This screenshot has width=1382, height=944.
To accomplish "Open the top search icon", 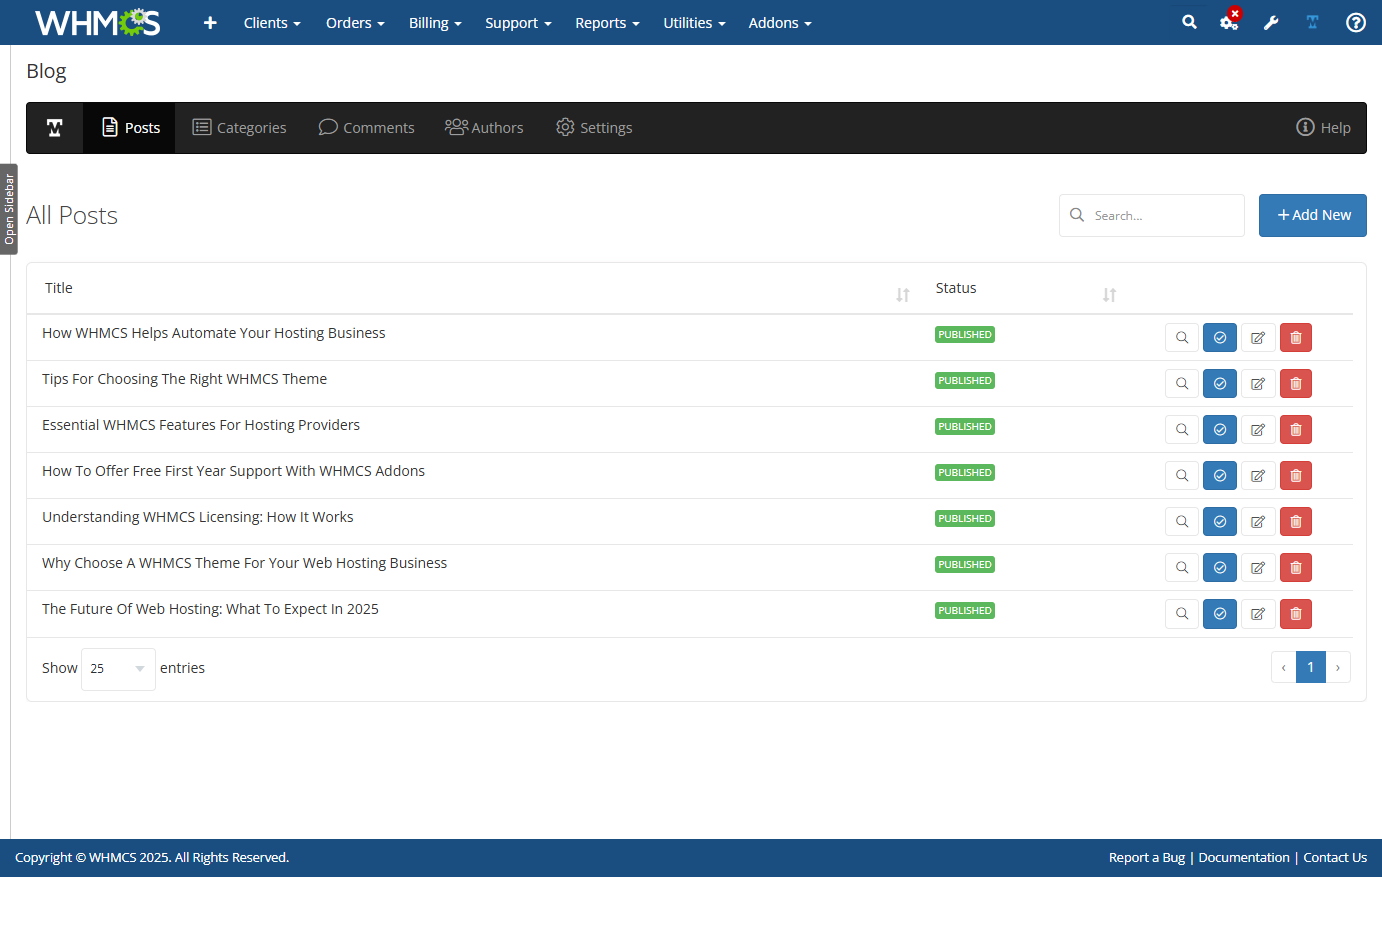I will point(1189,22).
